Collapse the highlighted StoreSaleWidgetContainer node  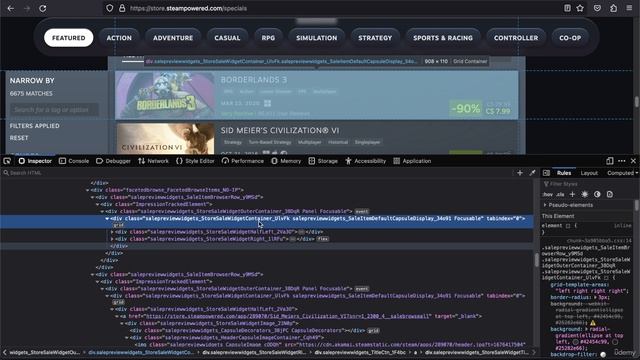click(107, 219)
